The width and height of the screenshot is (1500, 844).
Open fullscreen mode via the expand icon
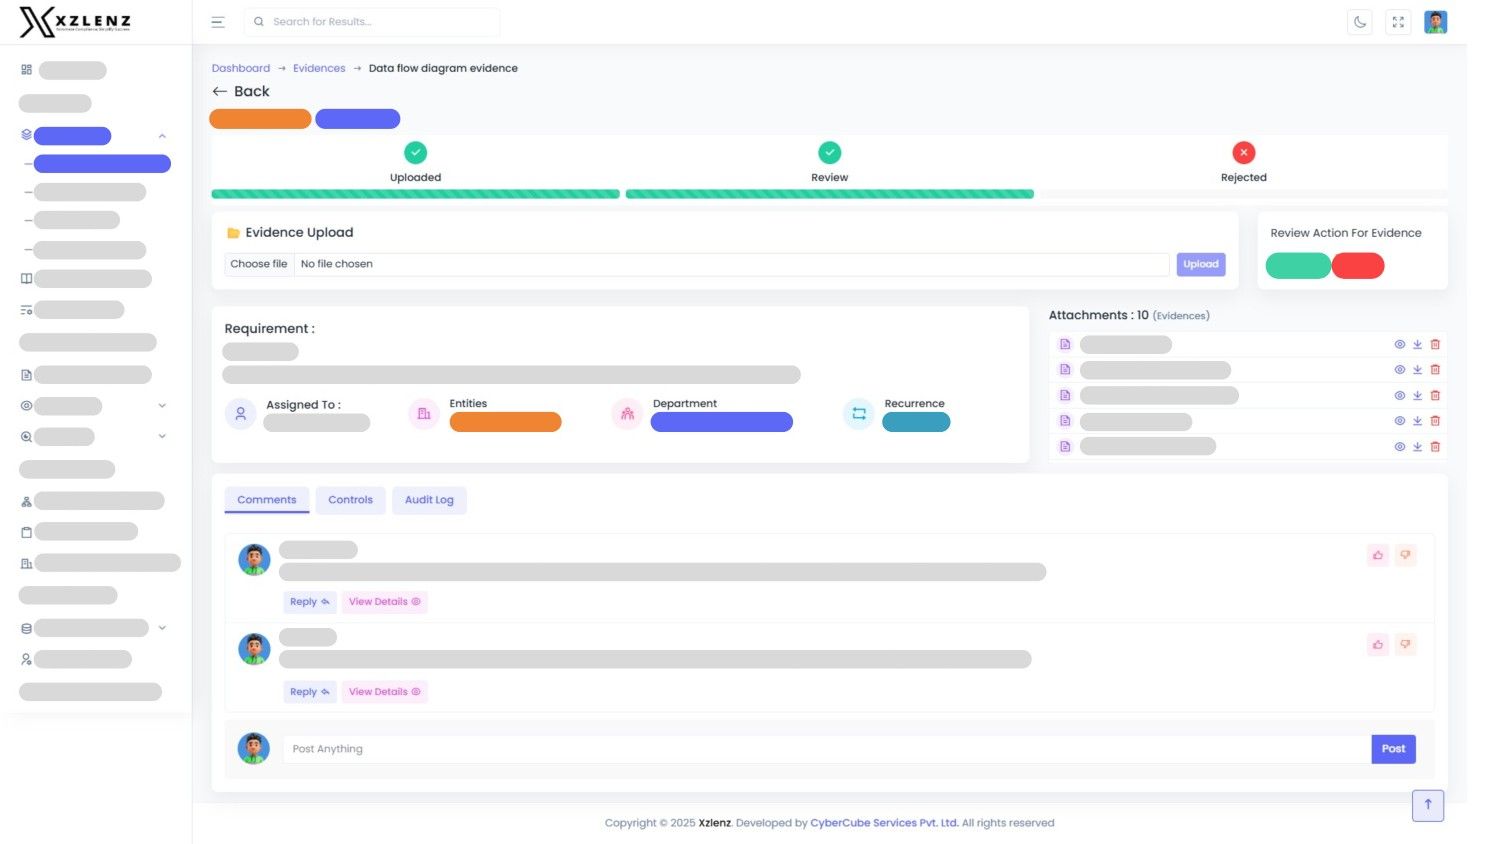click(1398, 21)
